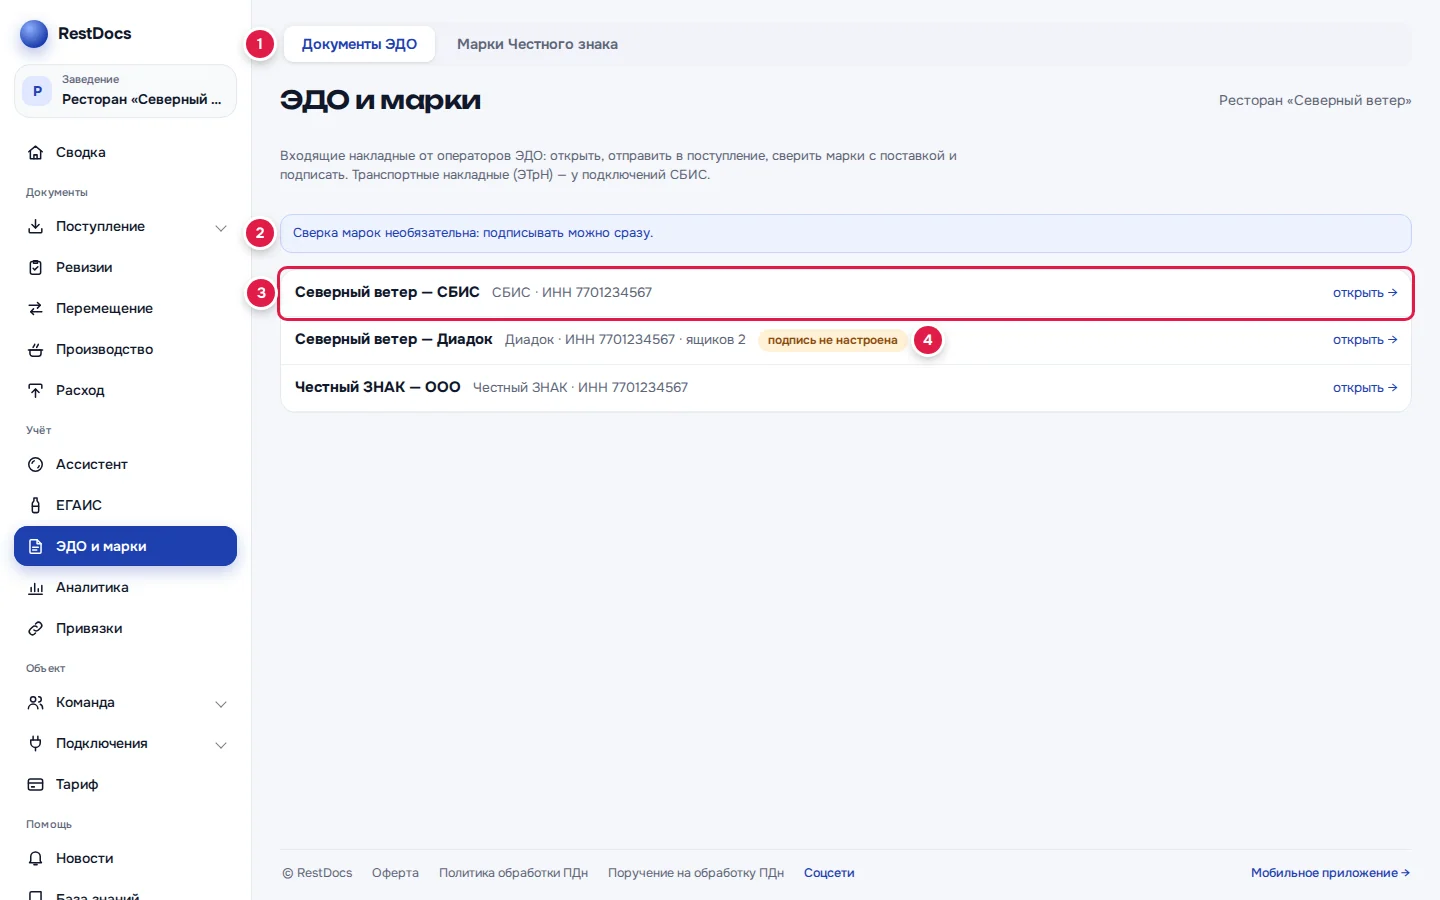1440x900 pixels.
Task: Click the house icon beside Сводка
Action: point(36,153)
